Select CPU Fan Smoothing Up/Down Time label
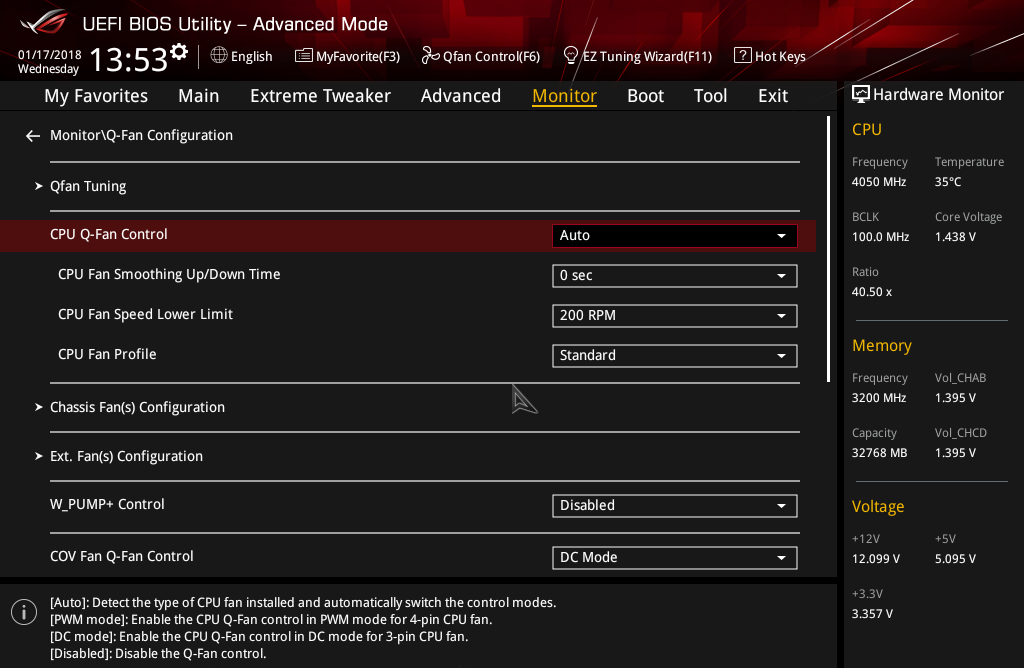Image resolution: width=1024 pixels, height=668 pixels. click(169, 274)
